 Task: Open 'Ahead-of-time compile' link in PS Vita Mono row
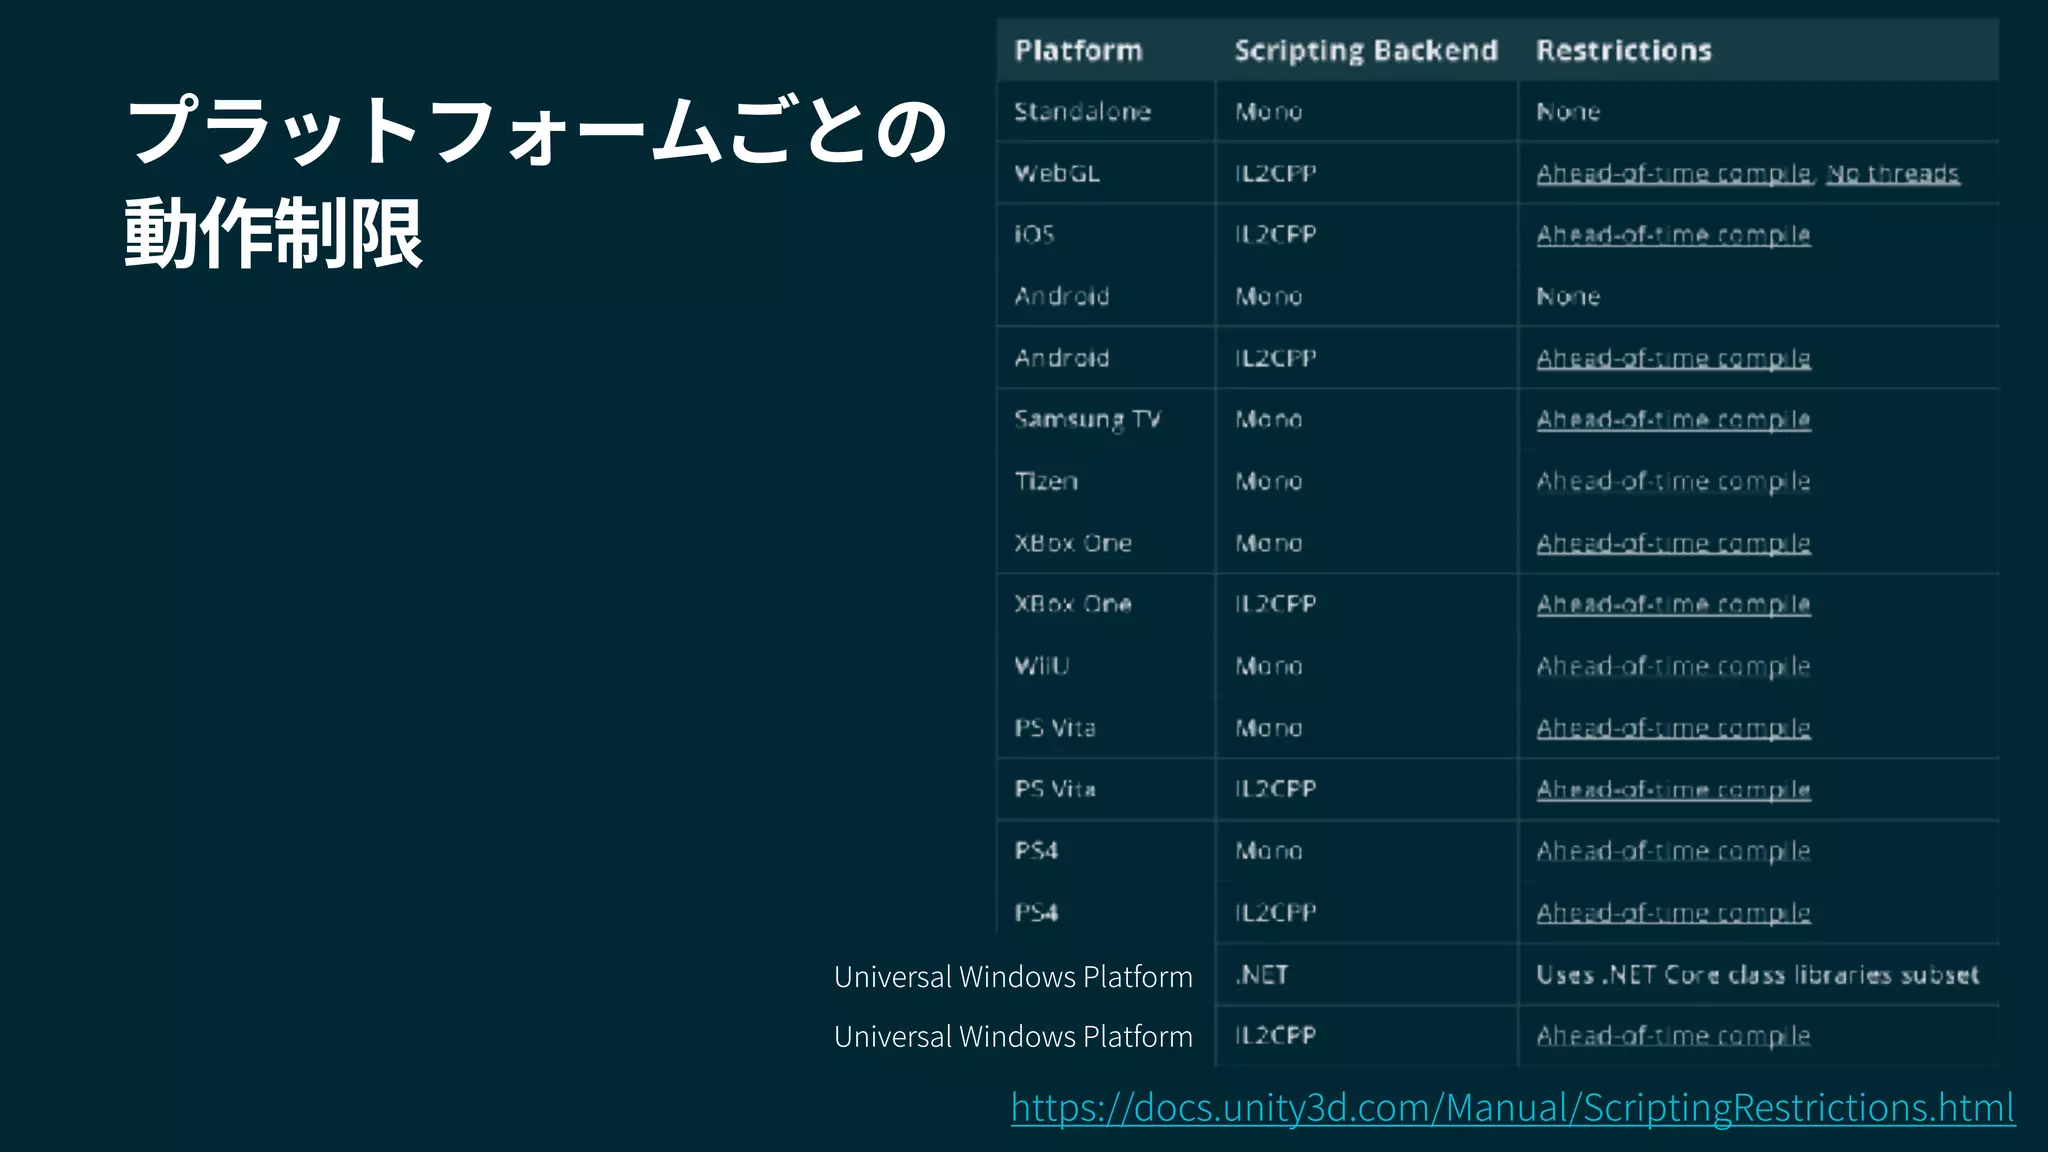point(1674,728)
